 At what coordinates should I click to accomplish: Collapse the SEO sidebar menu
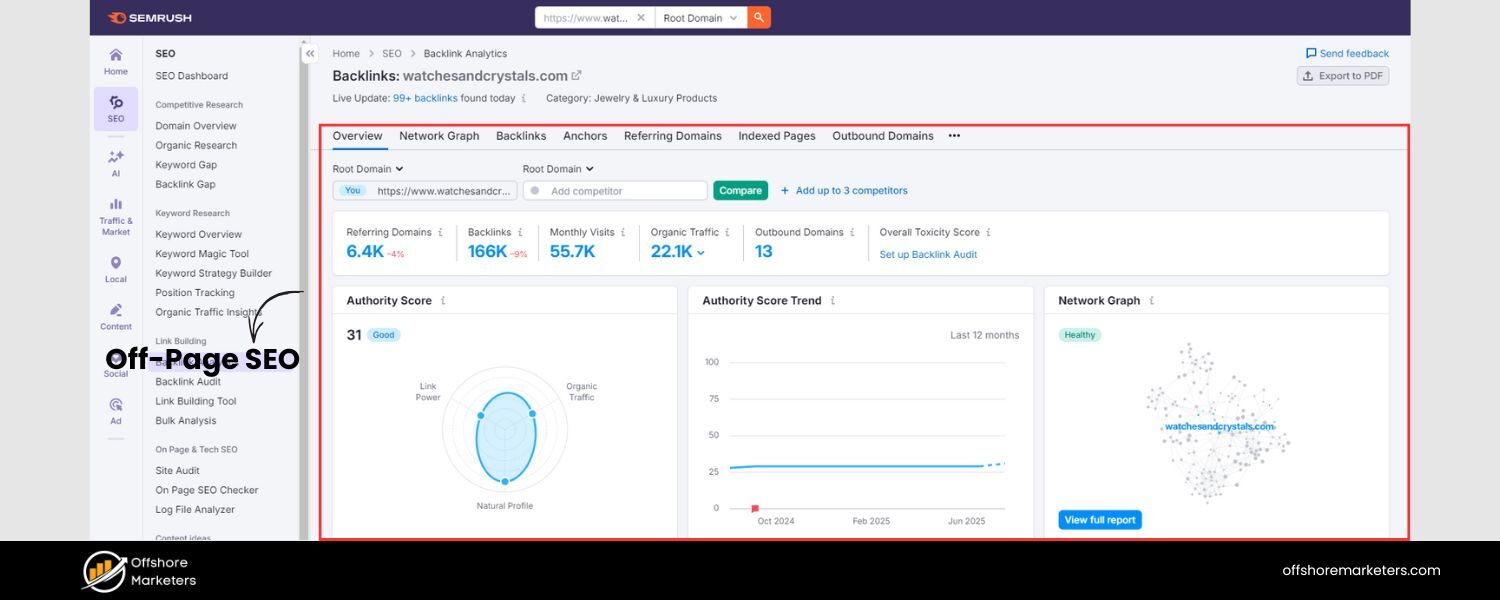(310, 54)
